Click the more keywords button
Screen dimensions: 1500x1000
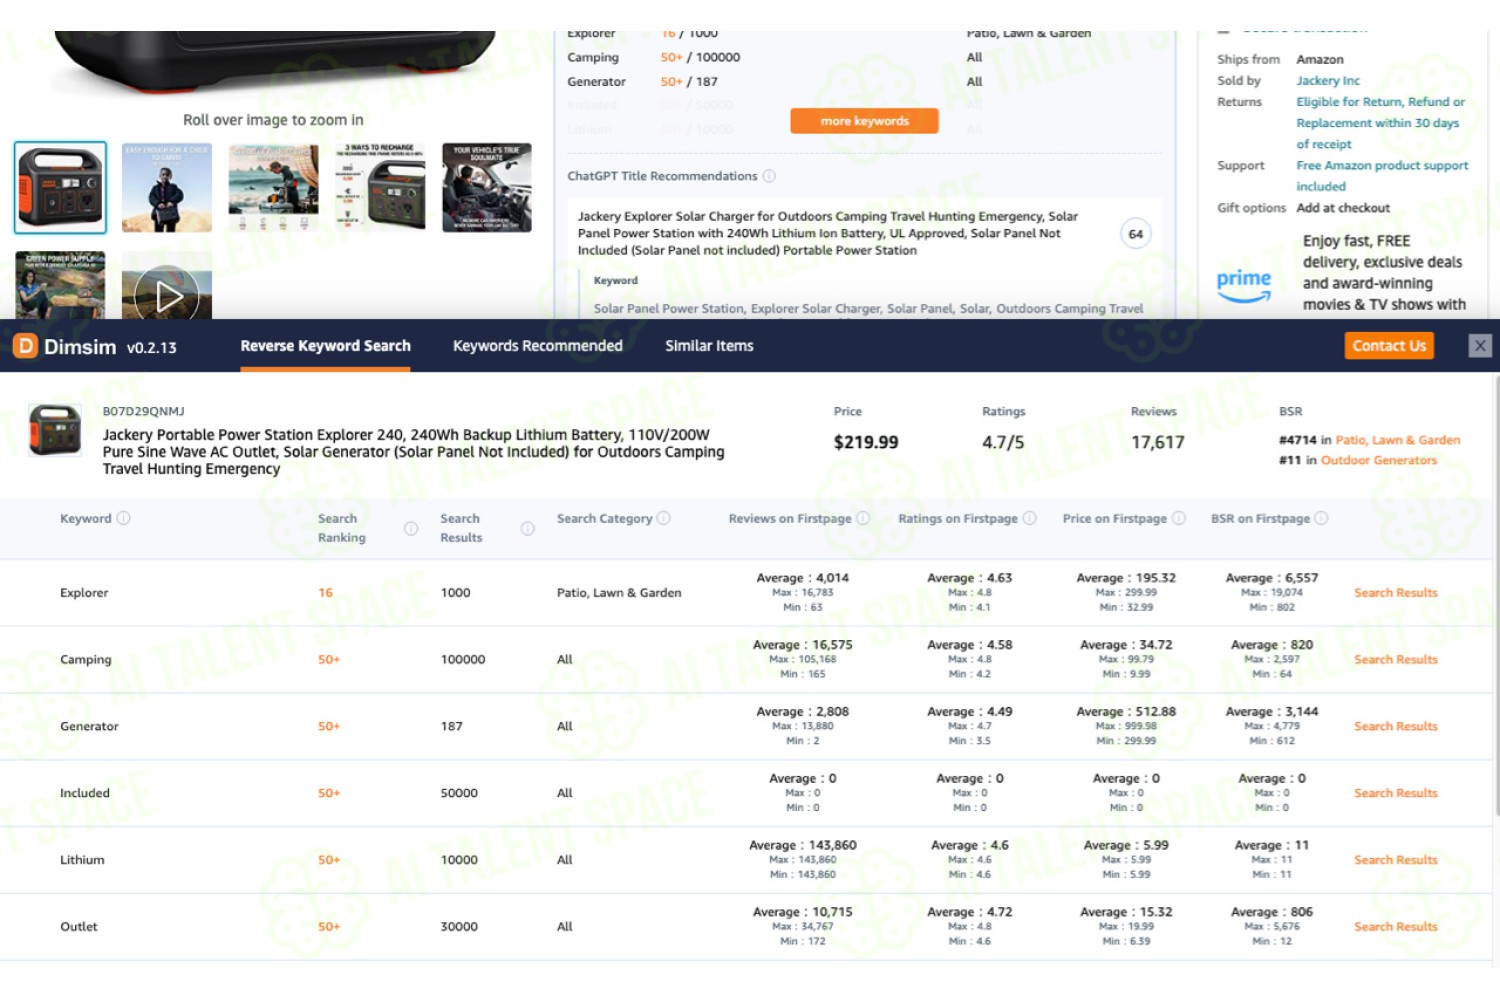864,121
